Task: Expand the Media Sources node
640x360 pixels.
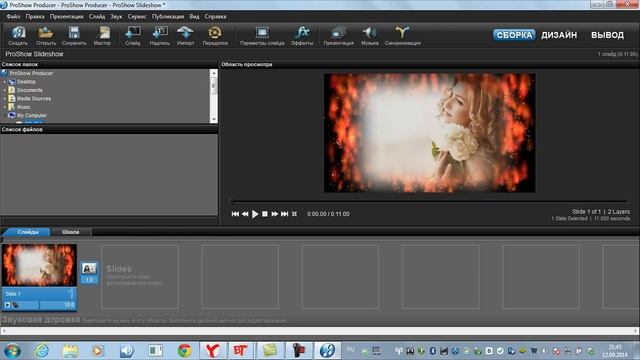Action: (5, 98)
